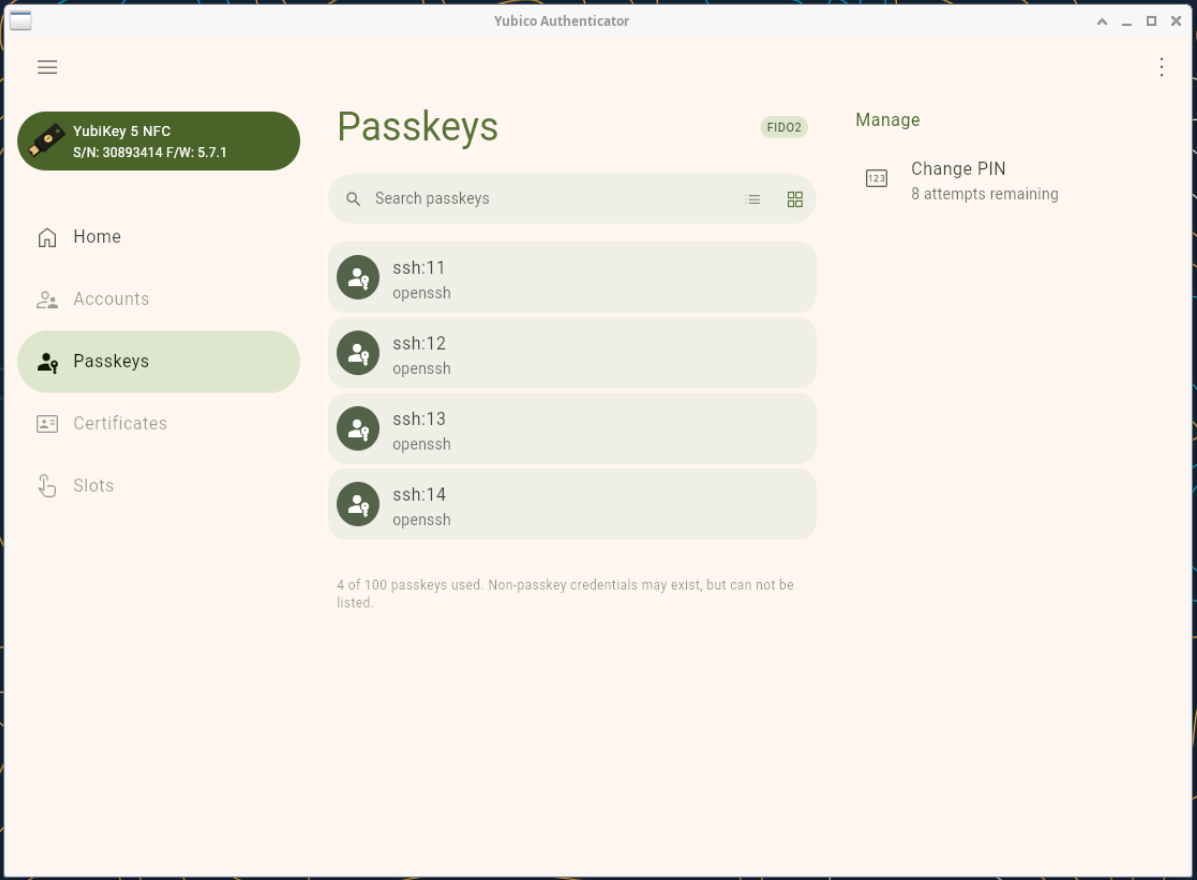Viewport: 1197px width, 880px height.
Task: Click the Accounts people icon
Action: [47, 300]
